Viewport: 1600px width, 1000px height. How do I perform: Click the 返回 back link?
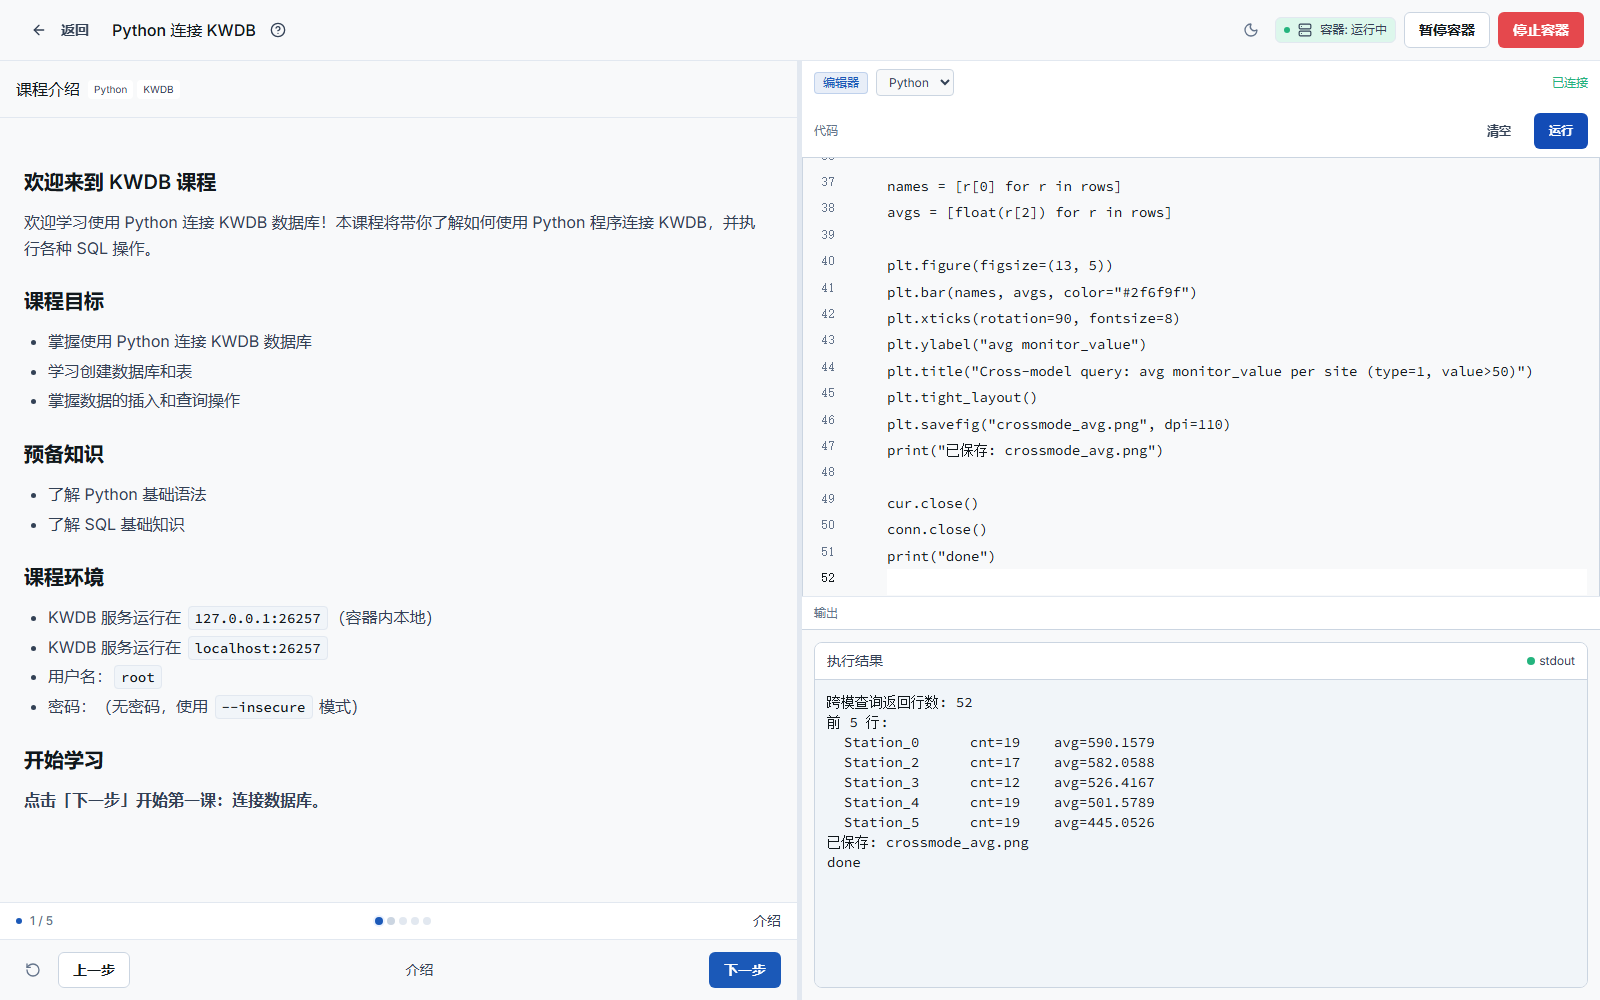(75, 30)
